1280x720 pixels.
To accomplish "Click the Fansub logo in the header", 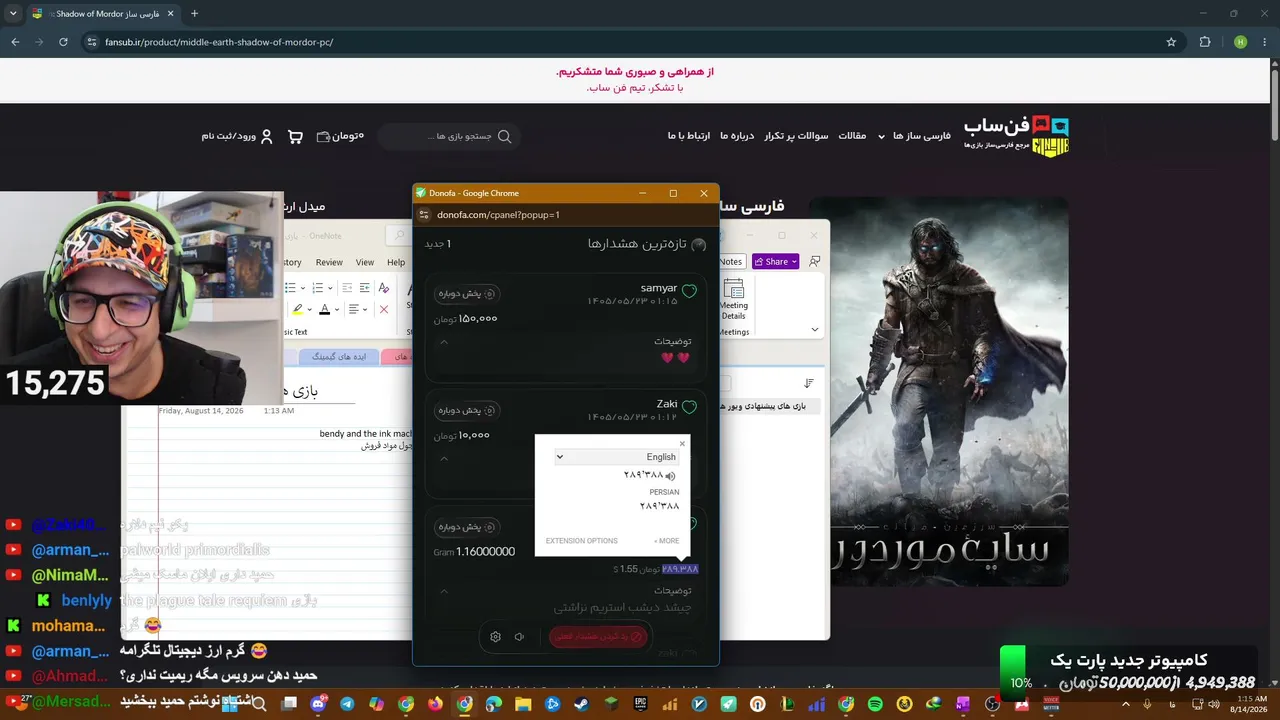I will (1016, 135).
